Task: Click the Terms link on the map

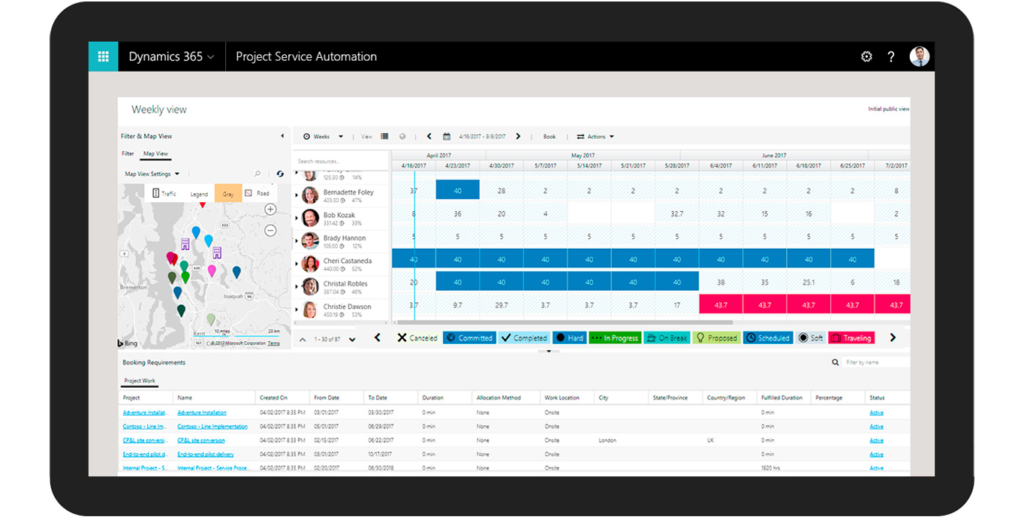Action: coord(274,343)
